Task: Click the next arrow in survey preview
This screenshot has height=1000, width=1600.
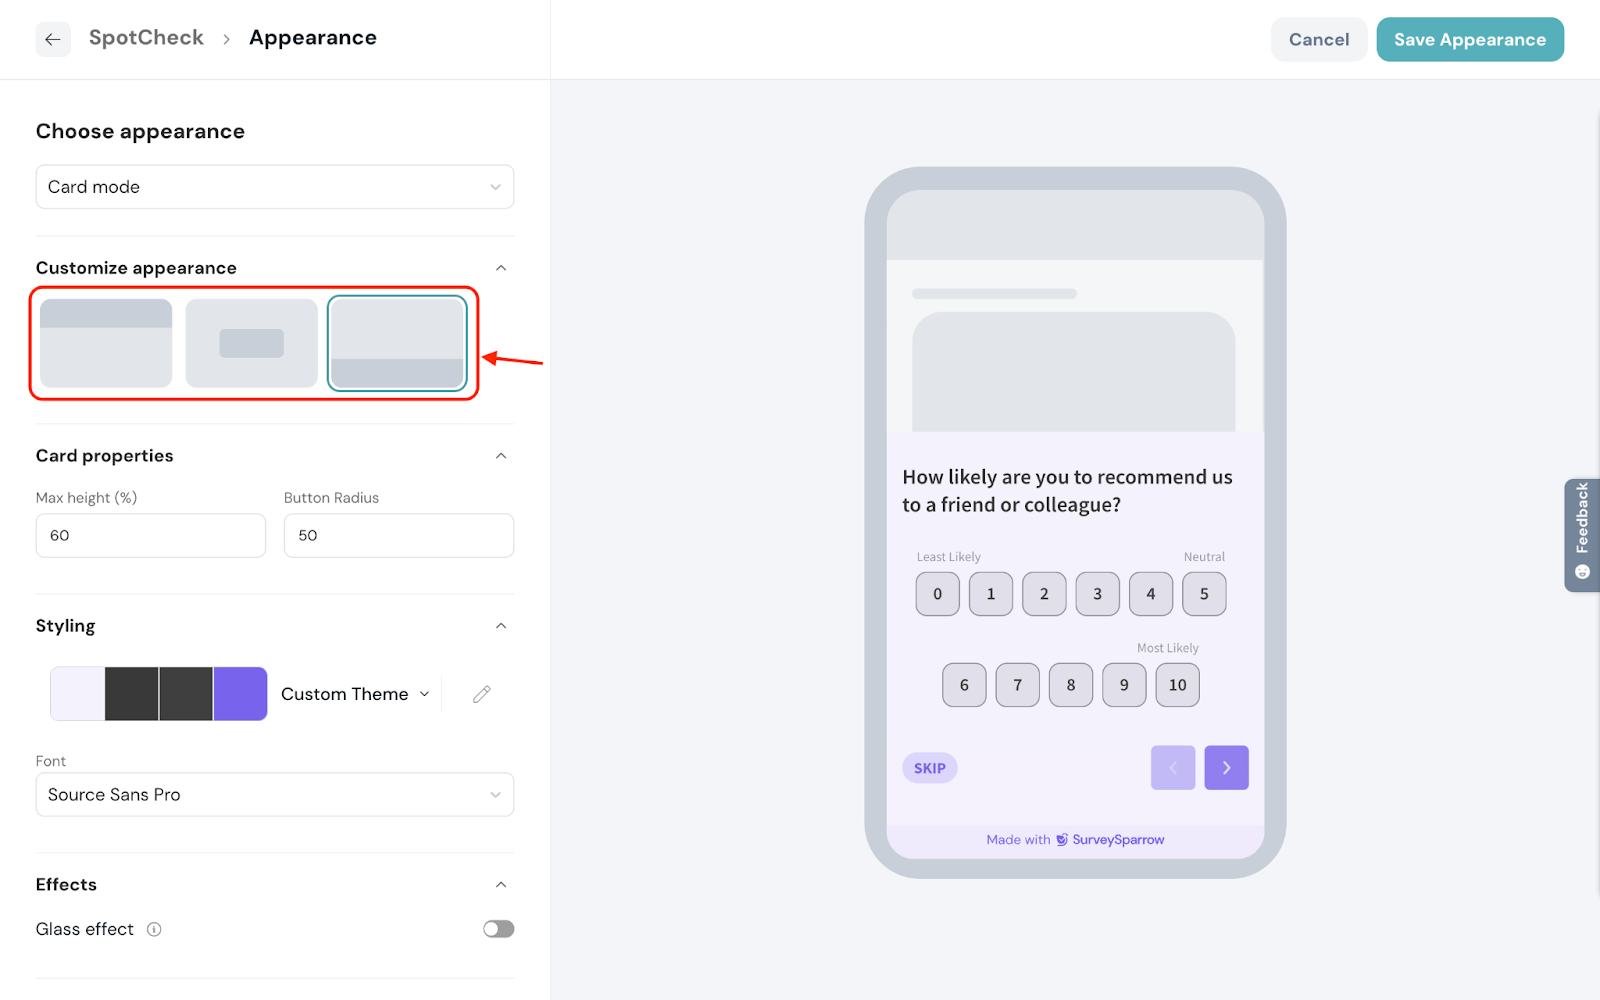Action: click(x=1226, y=768)
